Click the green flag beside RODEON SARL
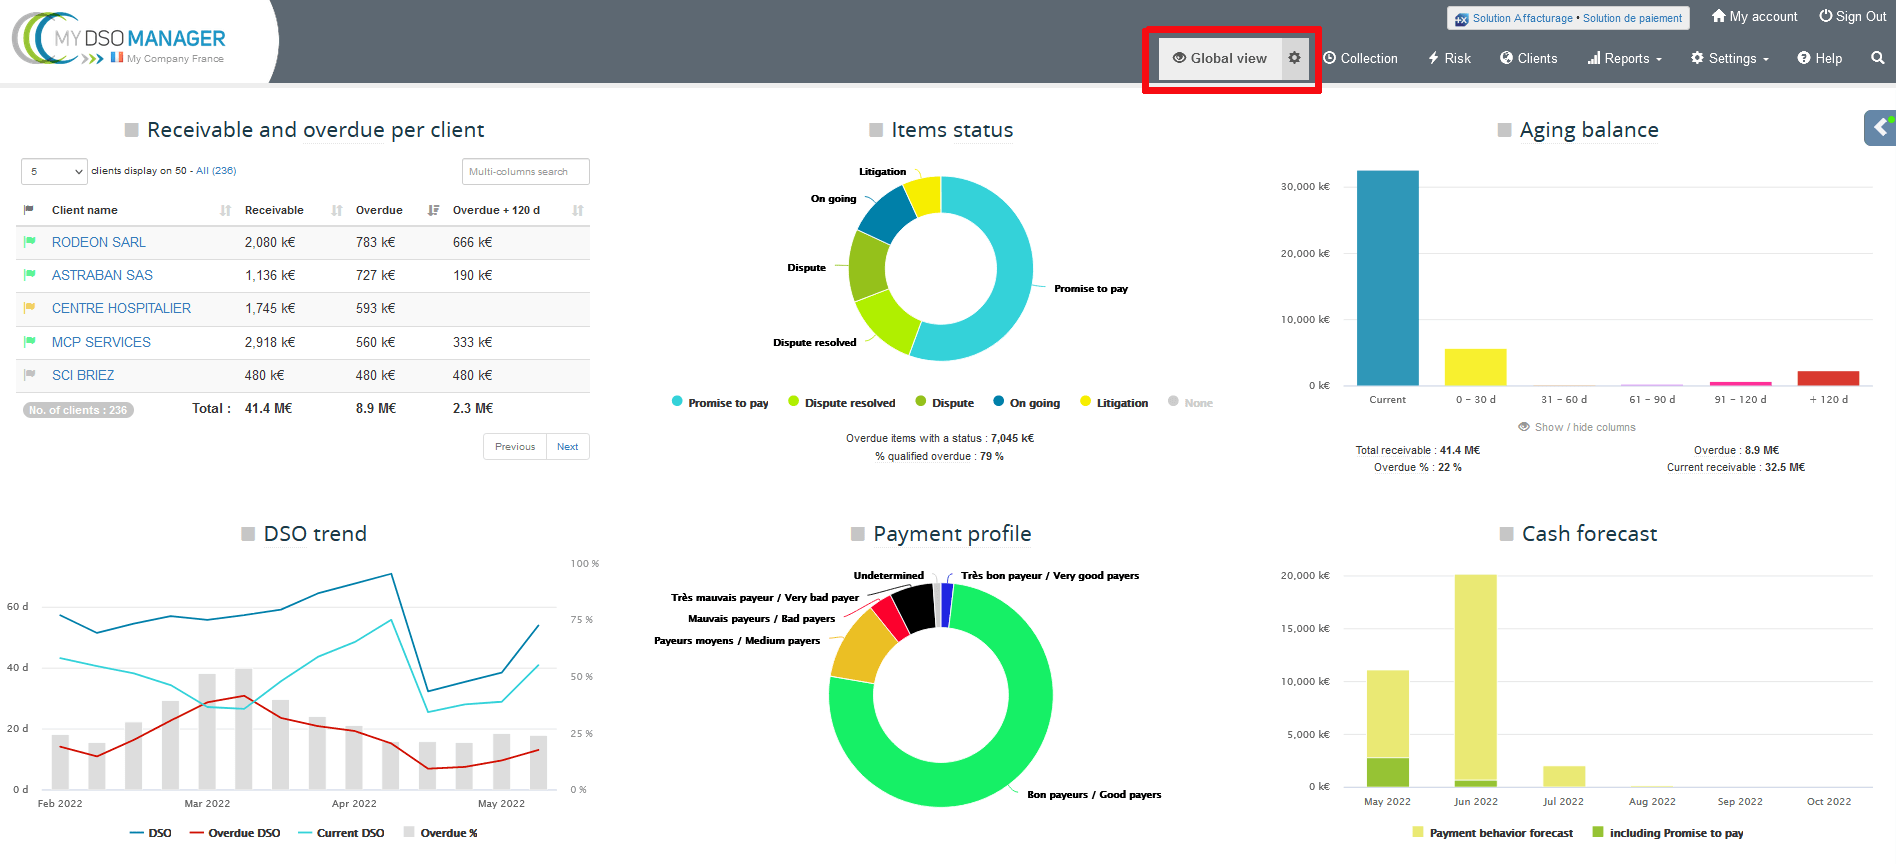 (30, 242)
